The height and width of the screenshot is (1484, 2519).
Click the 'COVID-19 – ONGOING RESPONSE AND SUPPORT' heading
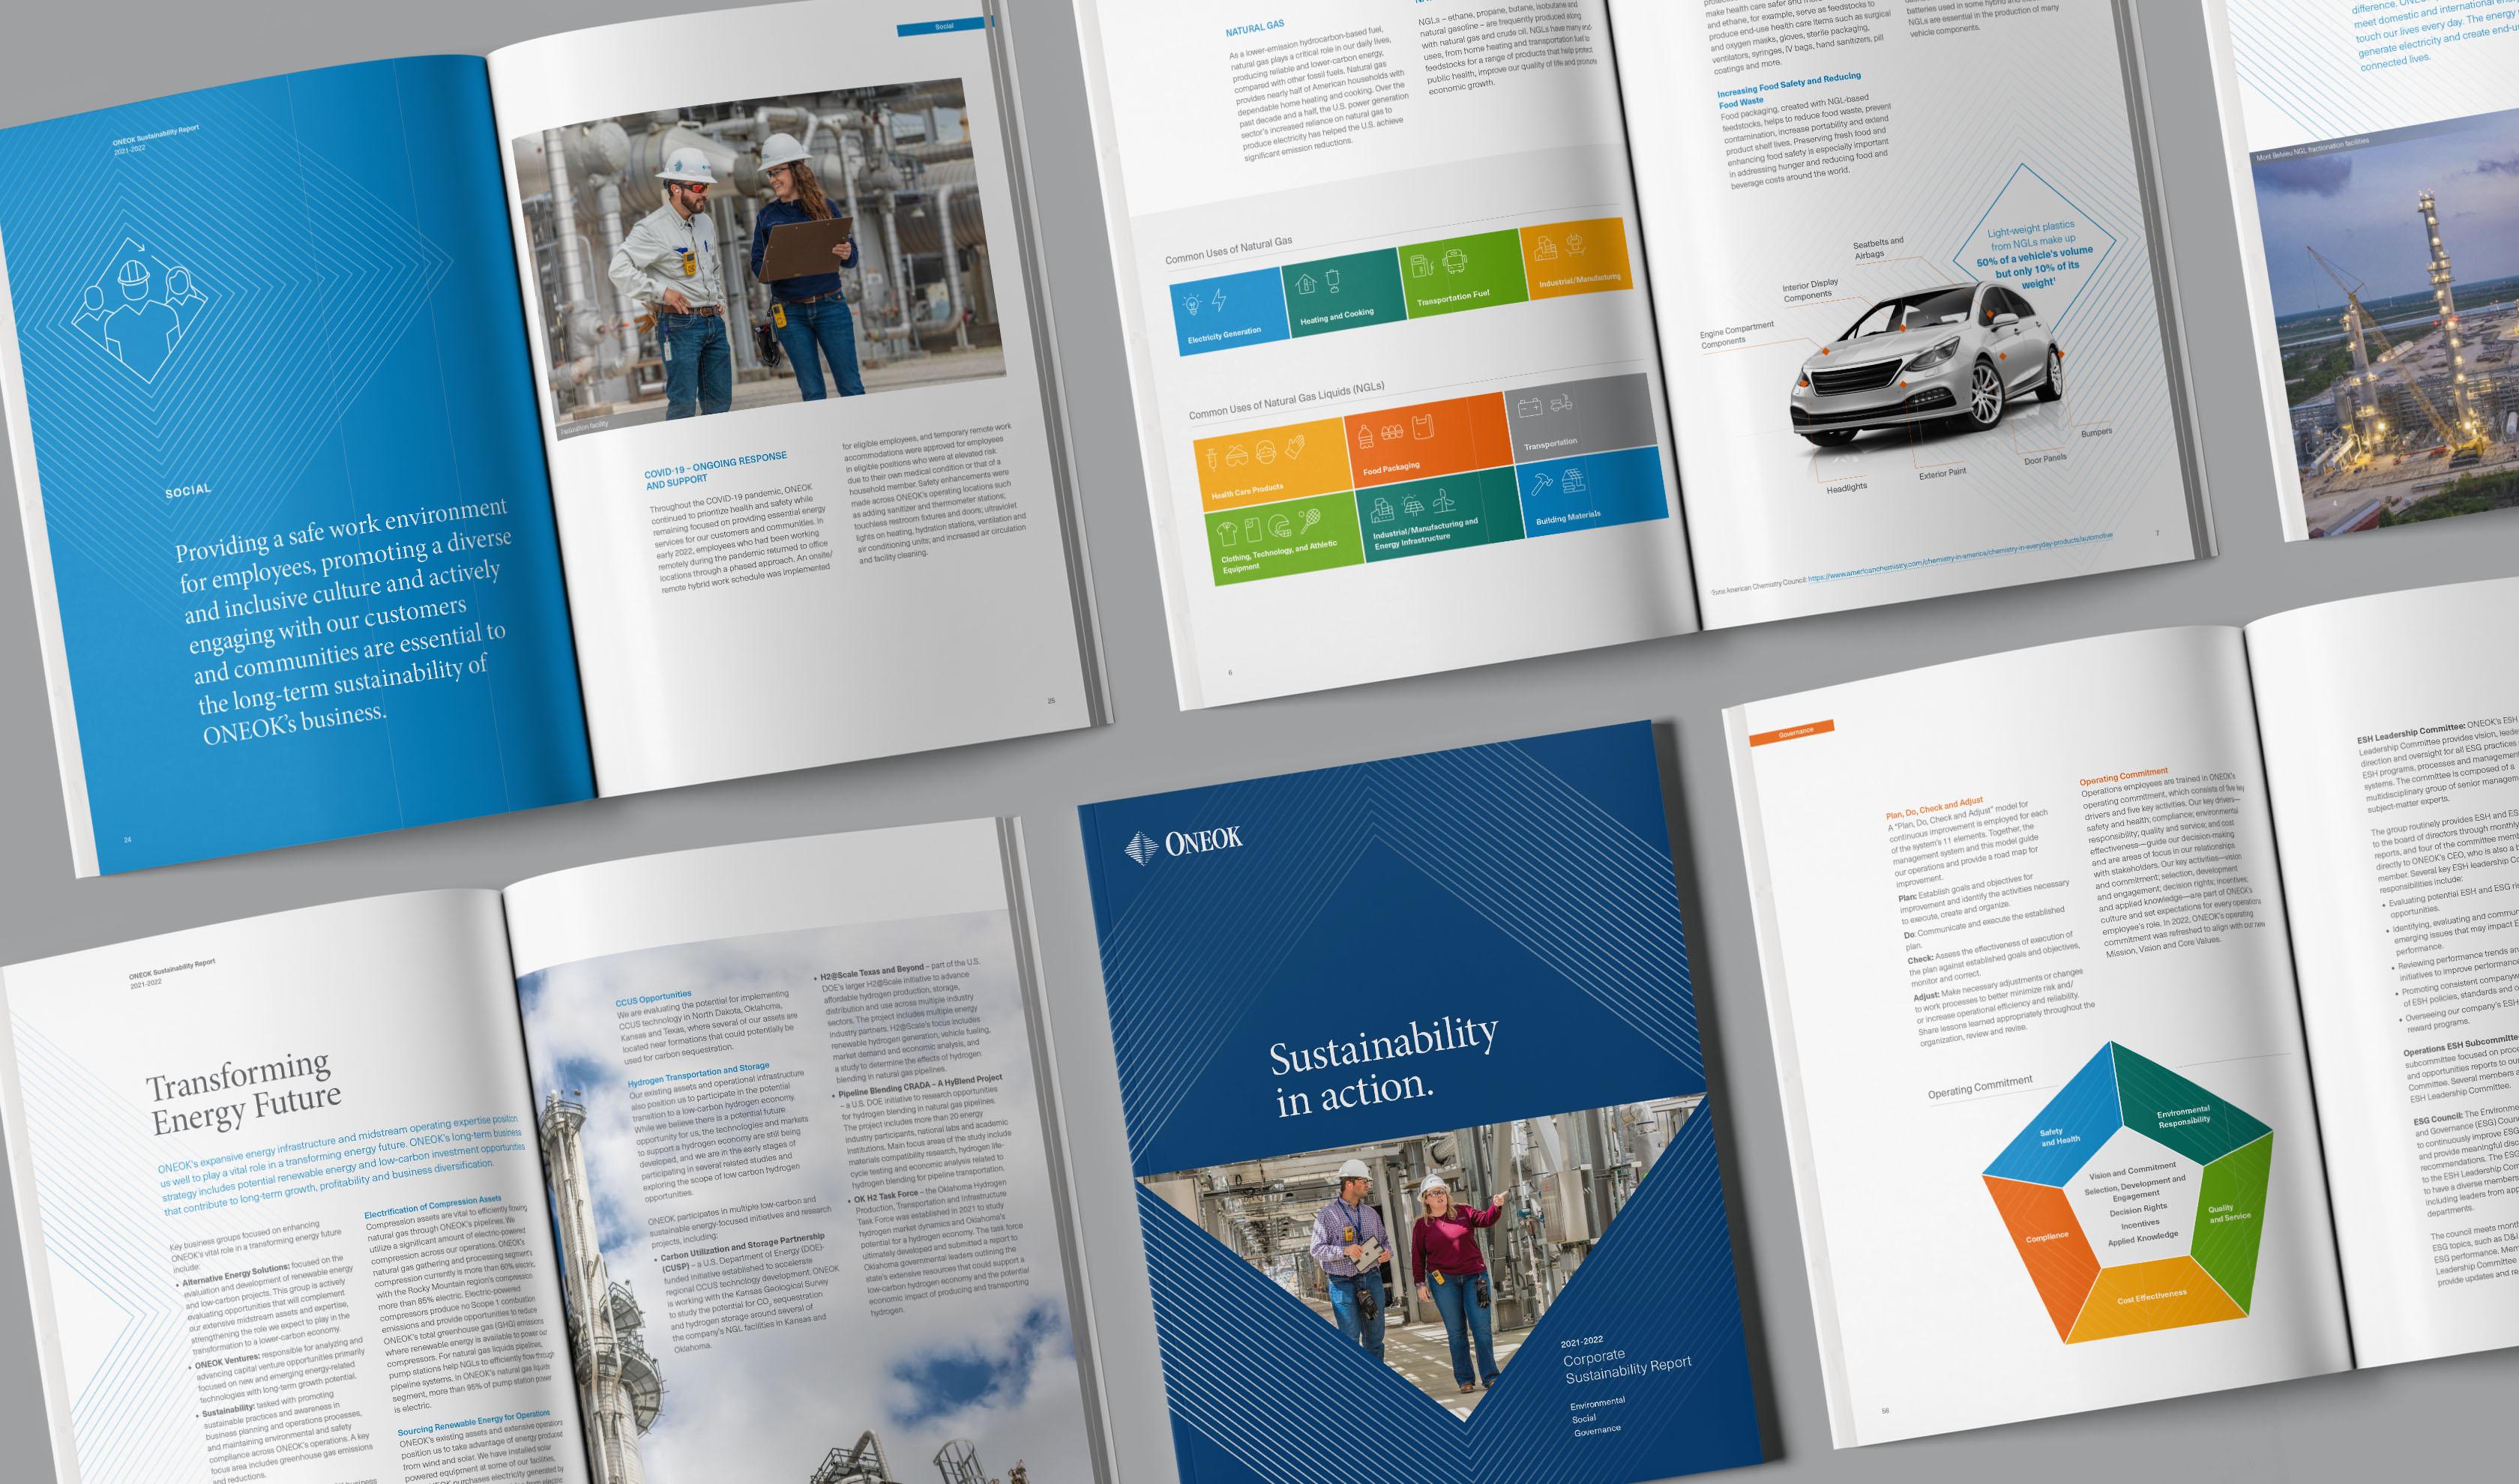point(716,470)
